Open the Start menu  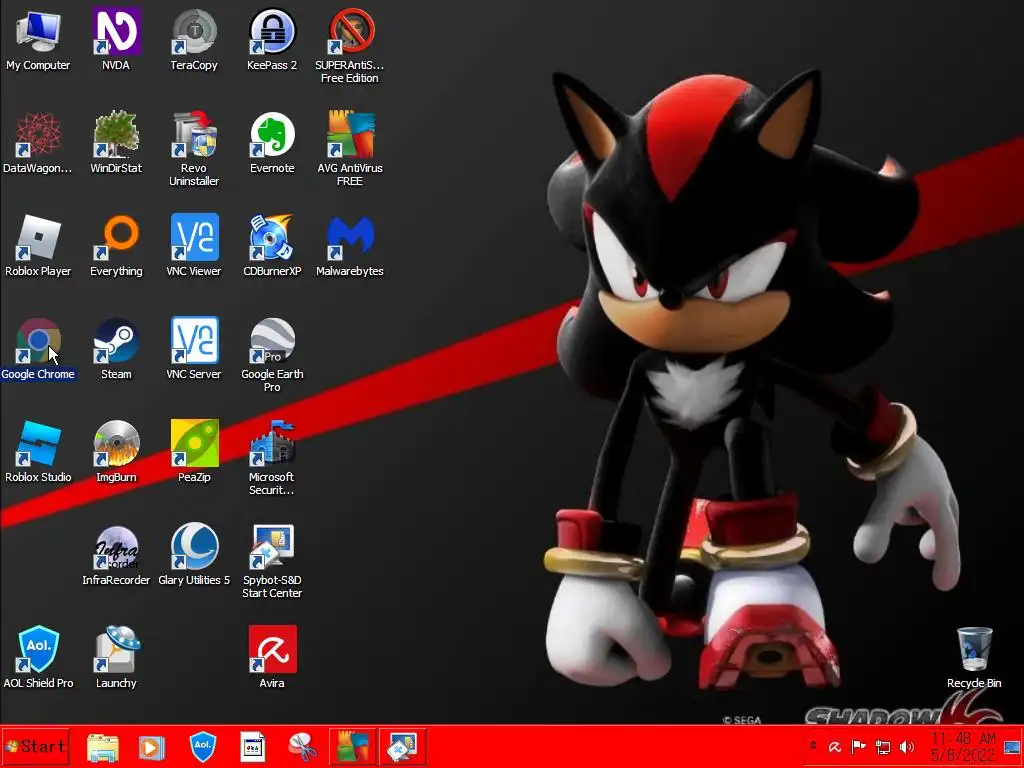click(x=35, y=746)
